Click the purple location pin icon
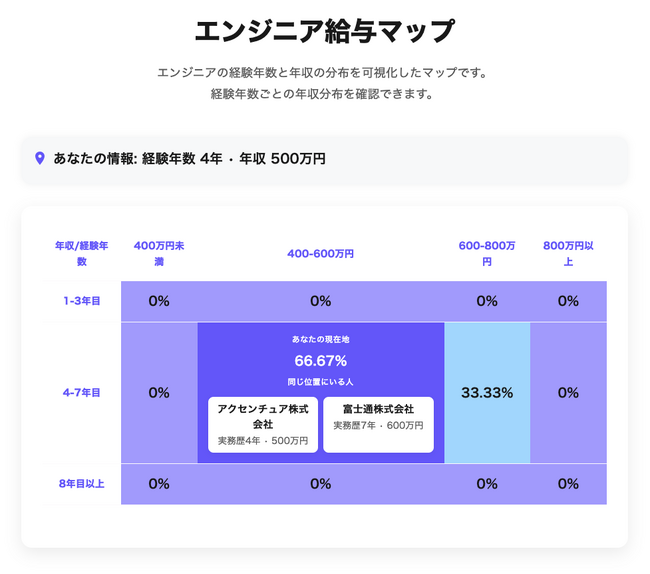Viewport: 650px width, 574px height. [40, 158]
